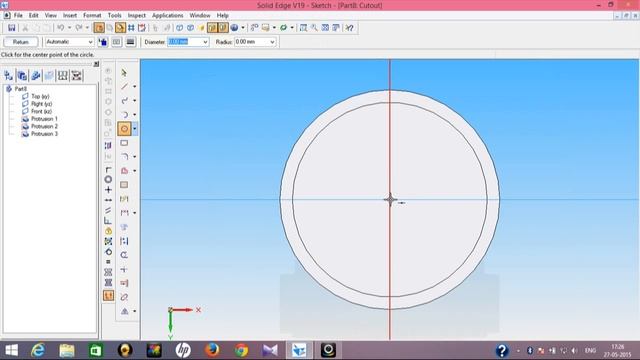Select the Parallel relationship tool
The width and height of the screenshot is (640, 360).
tap(108, 210)
